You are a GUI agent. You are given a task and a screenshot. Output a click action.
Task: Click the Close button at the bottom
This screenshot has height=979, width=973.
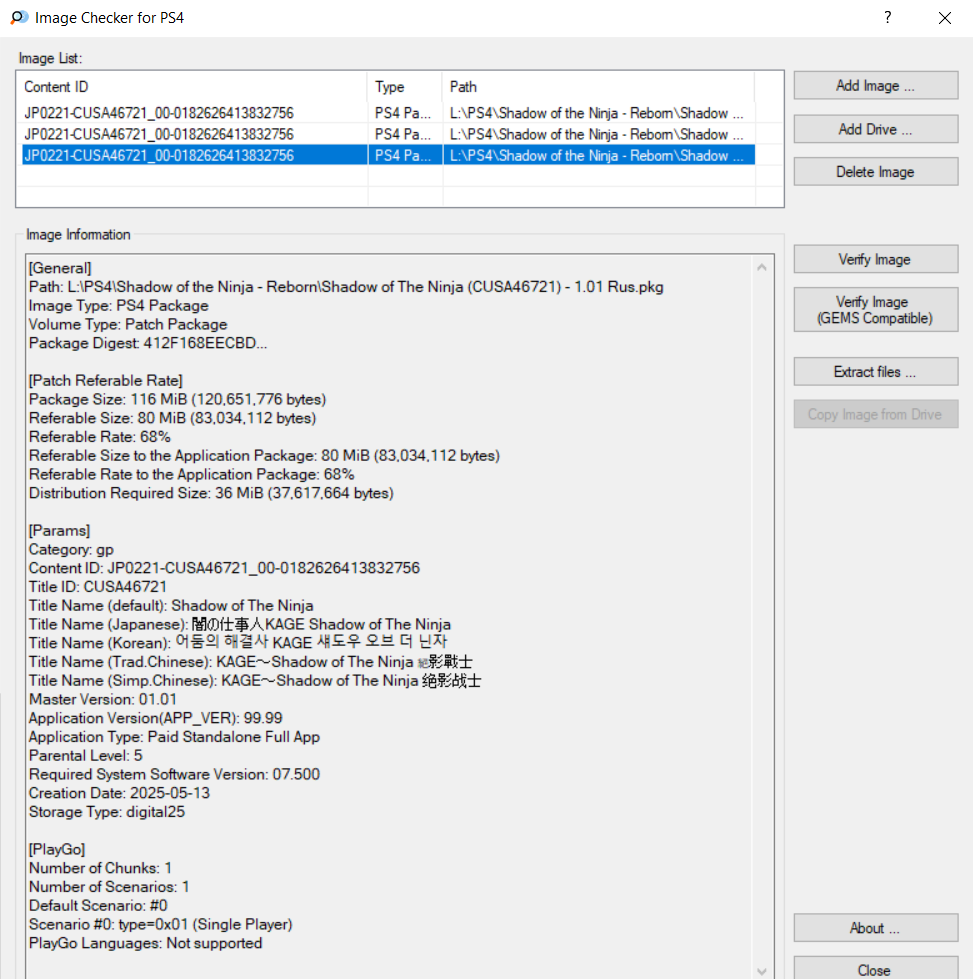click(876, 969)
